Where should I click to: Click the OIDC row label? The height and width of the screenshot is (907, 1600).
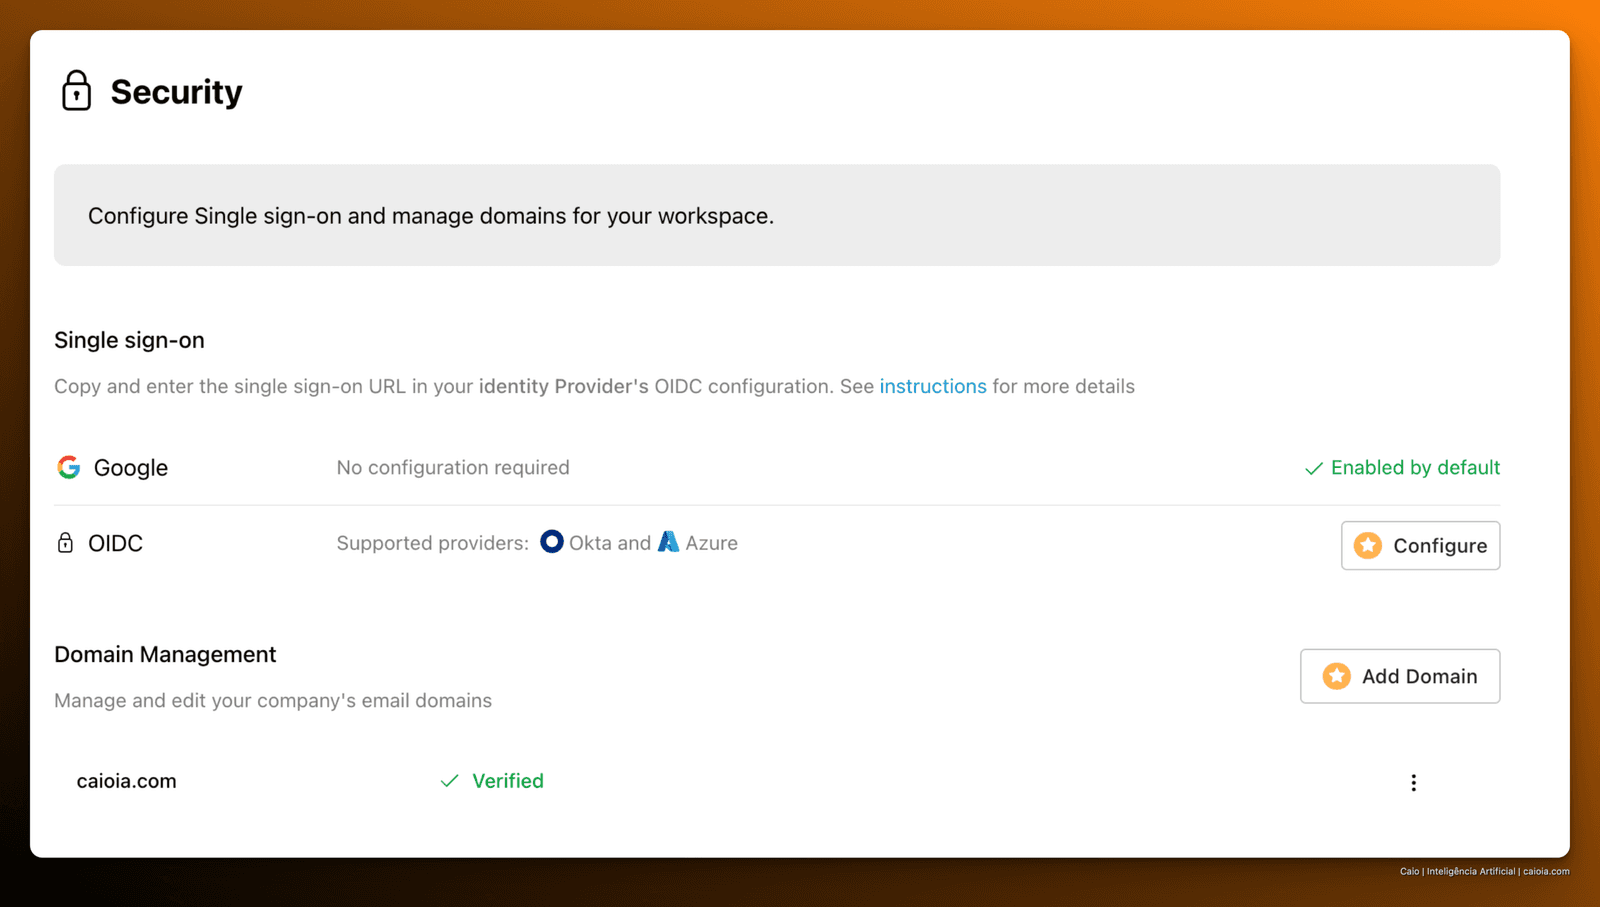coord(115,543)
